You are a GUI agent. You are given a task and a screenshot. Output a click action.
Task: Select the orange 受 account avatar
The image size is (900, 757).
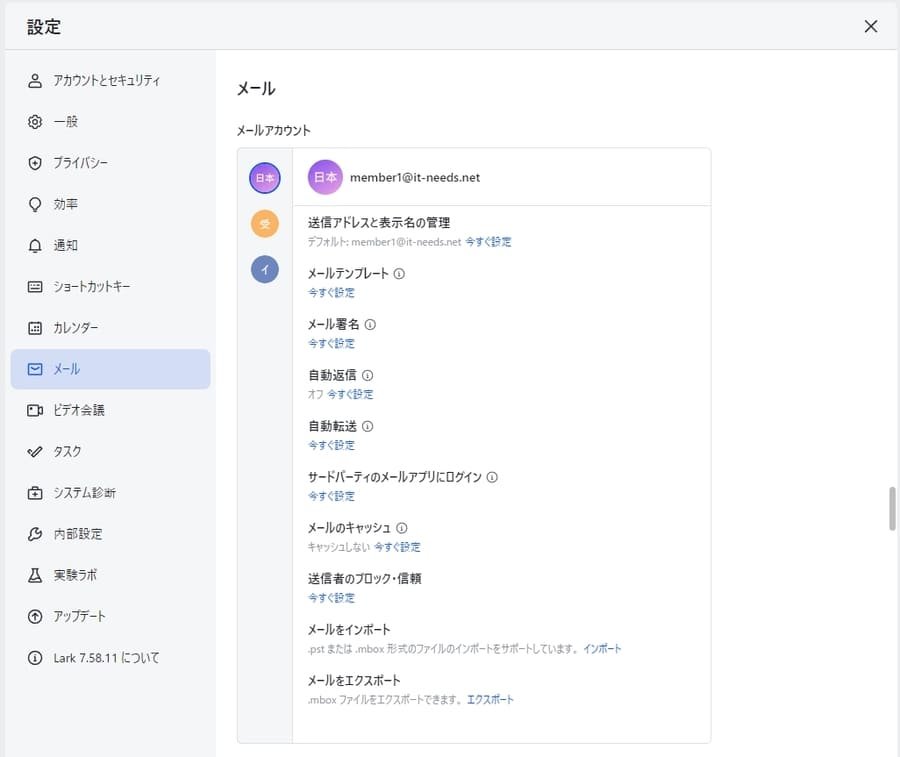[x=264, y=224]
